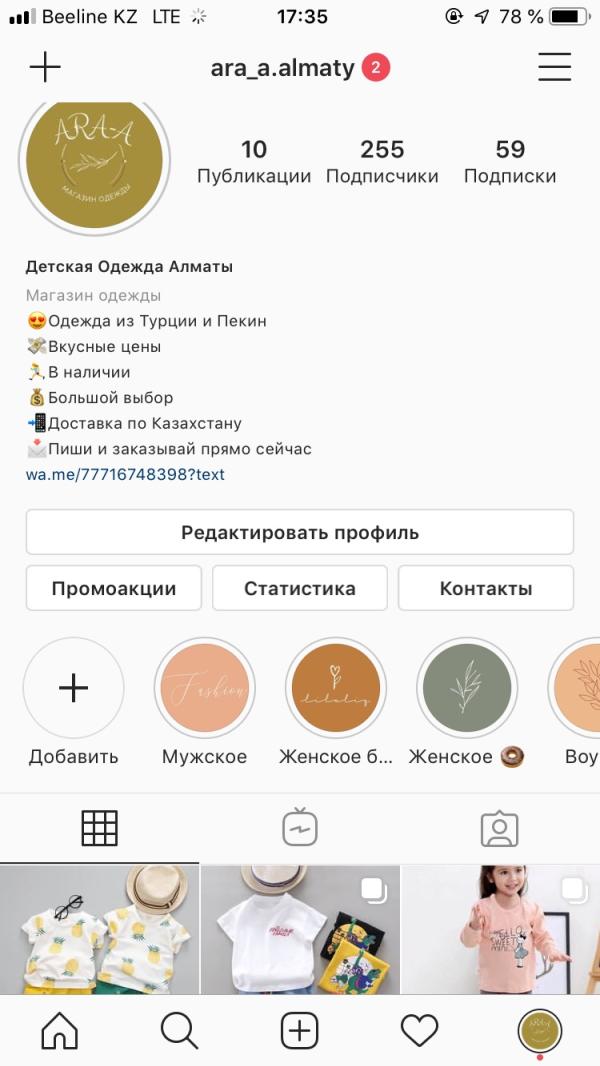
Task: Switch to the grid posts tab
Action: 99,828
